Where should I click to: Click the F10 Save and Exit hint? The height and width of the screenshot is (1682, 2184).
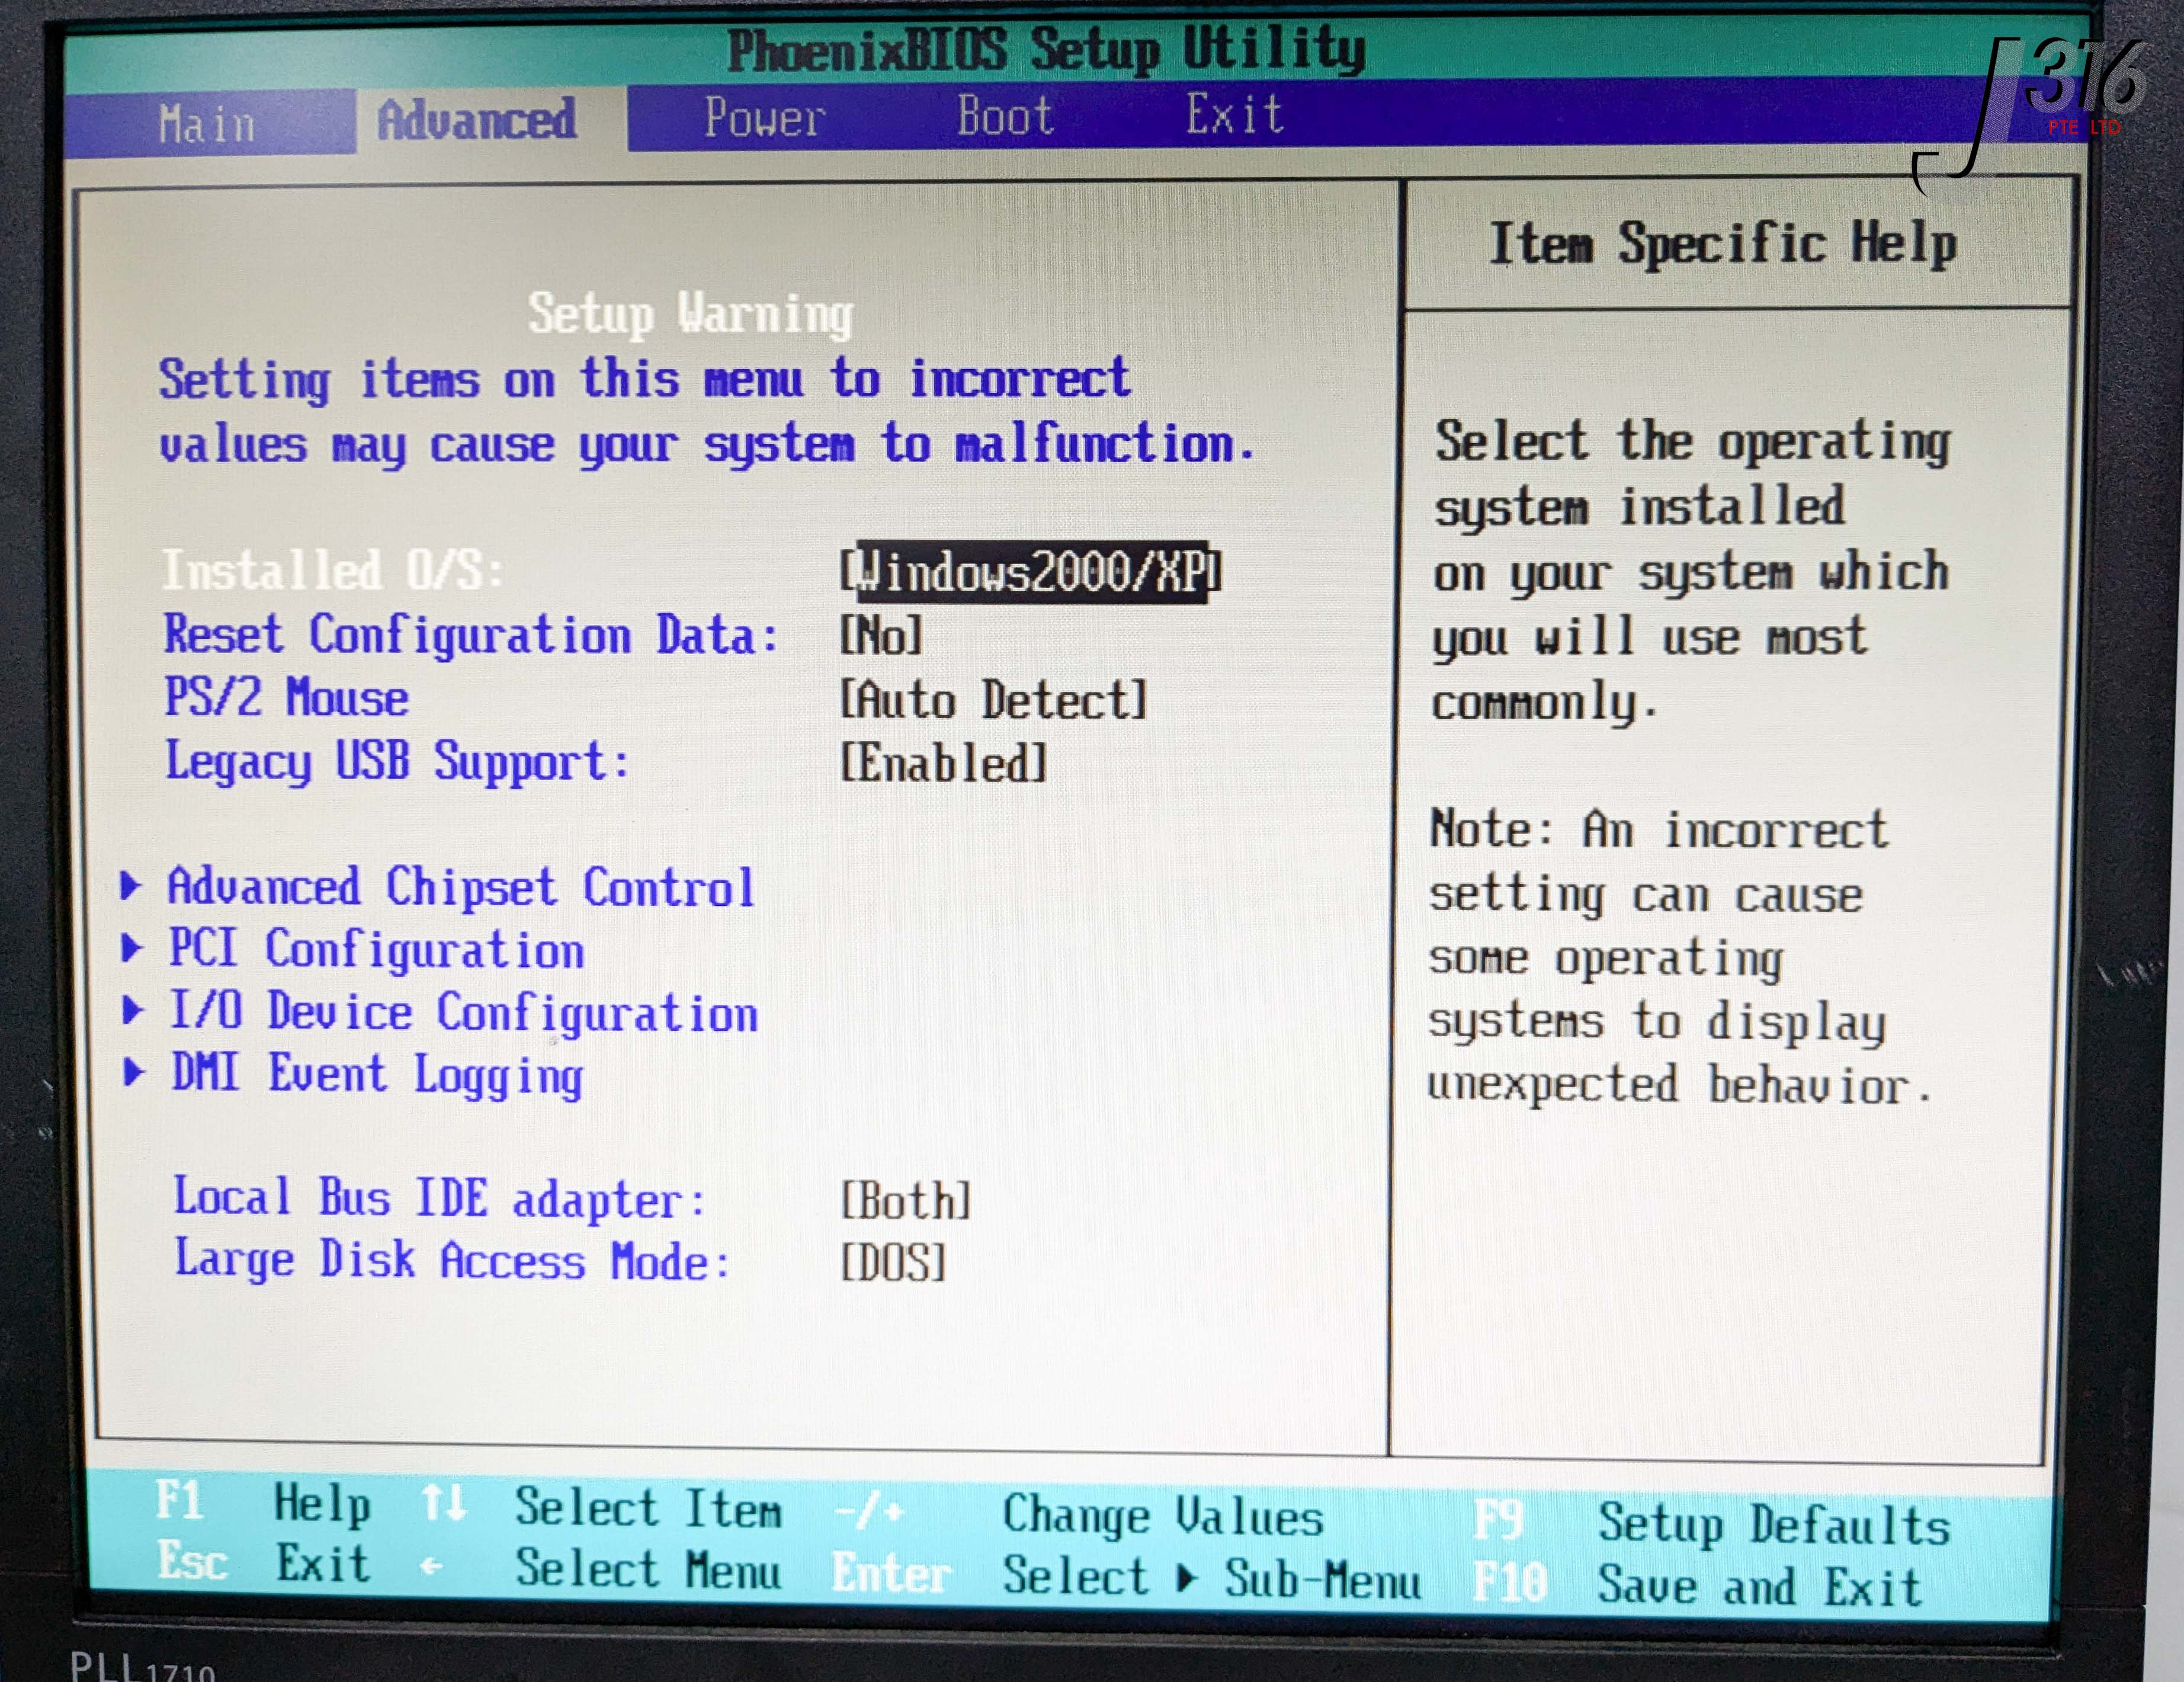click(x=1697, y=1586)
